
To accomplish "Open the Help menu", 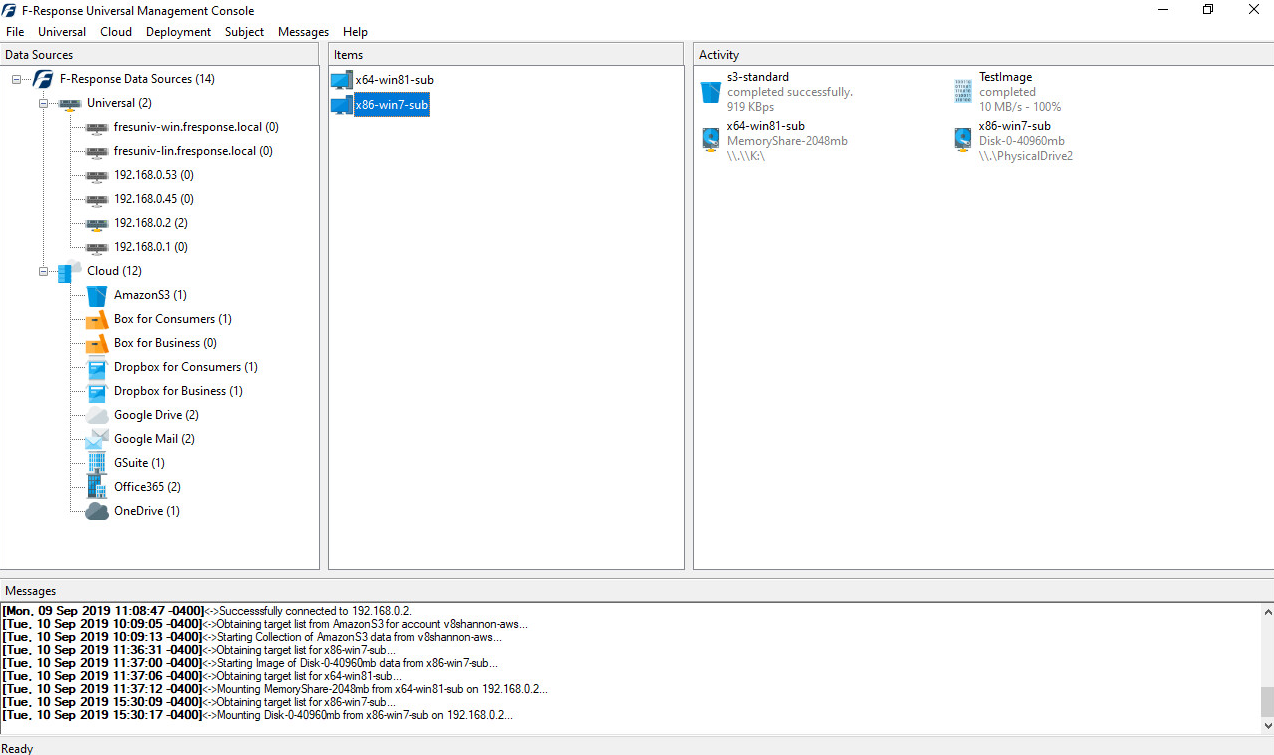I will point(355,32).
